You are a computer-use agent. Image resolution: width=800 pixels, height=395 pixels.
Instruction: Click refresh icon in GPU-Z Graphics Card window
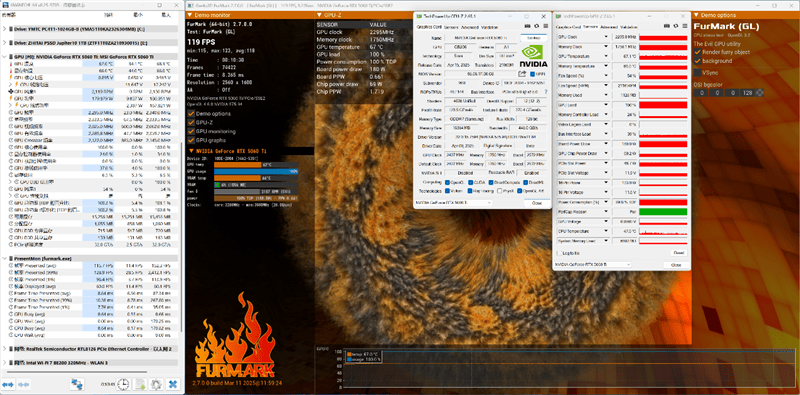pyautogui.click(x=536, y=27)
